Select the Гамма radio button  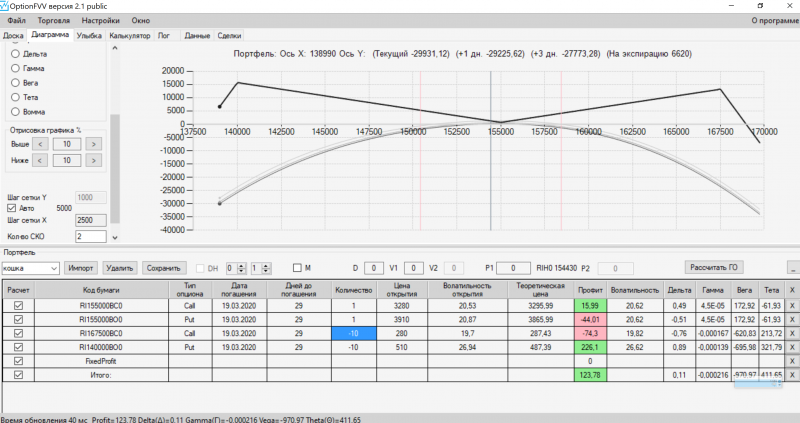tap(15, 68)
